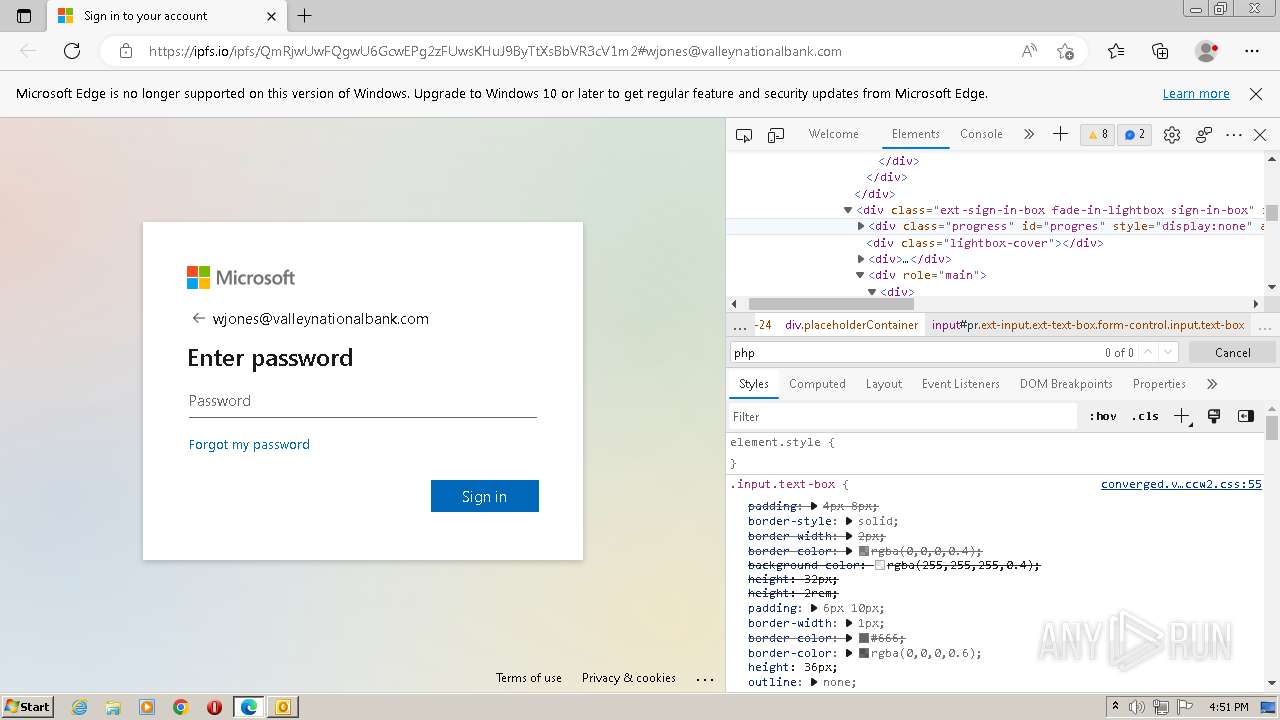Show more DevTools tool tabs
1280x720 pixels.
1028,134
